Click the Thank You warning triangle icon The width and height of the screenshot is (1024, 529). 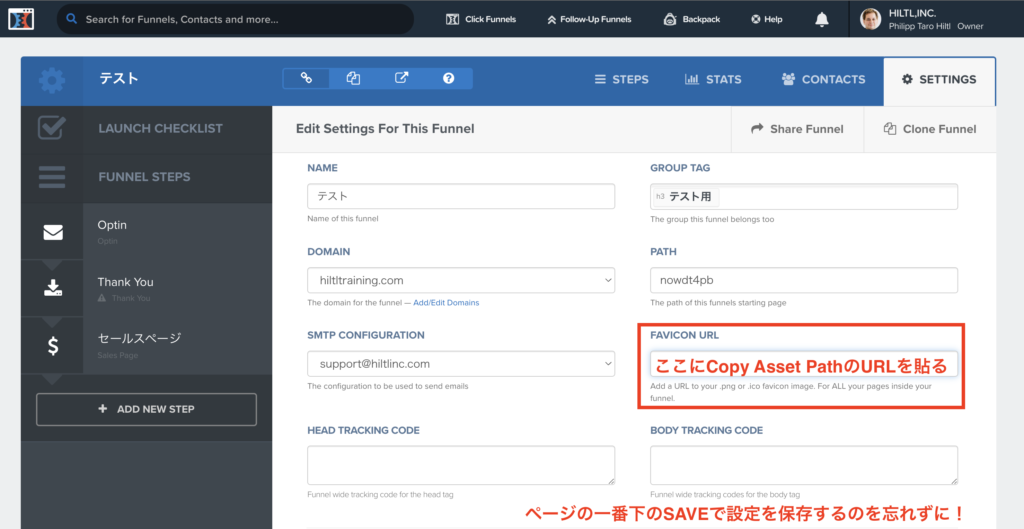click(x=102, y=298)
